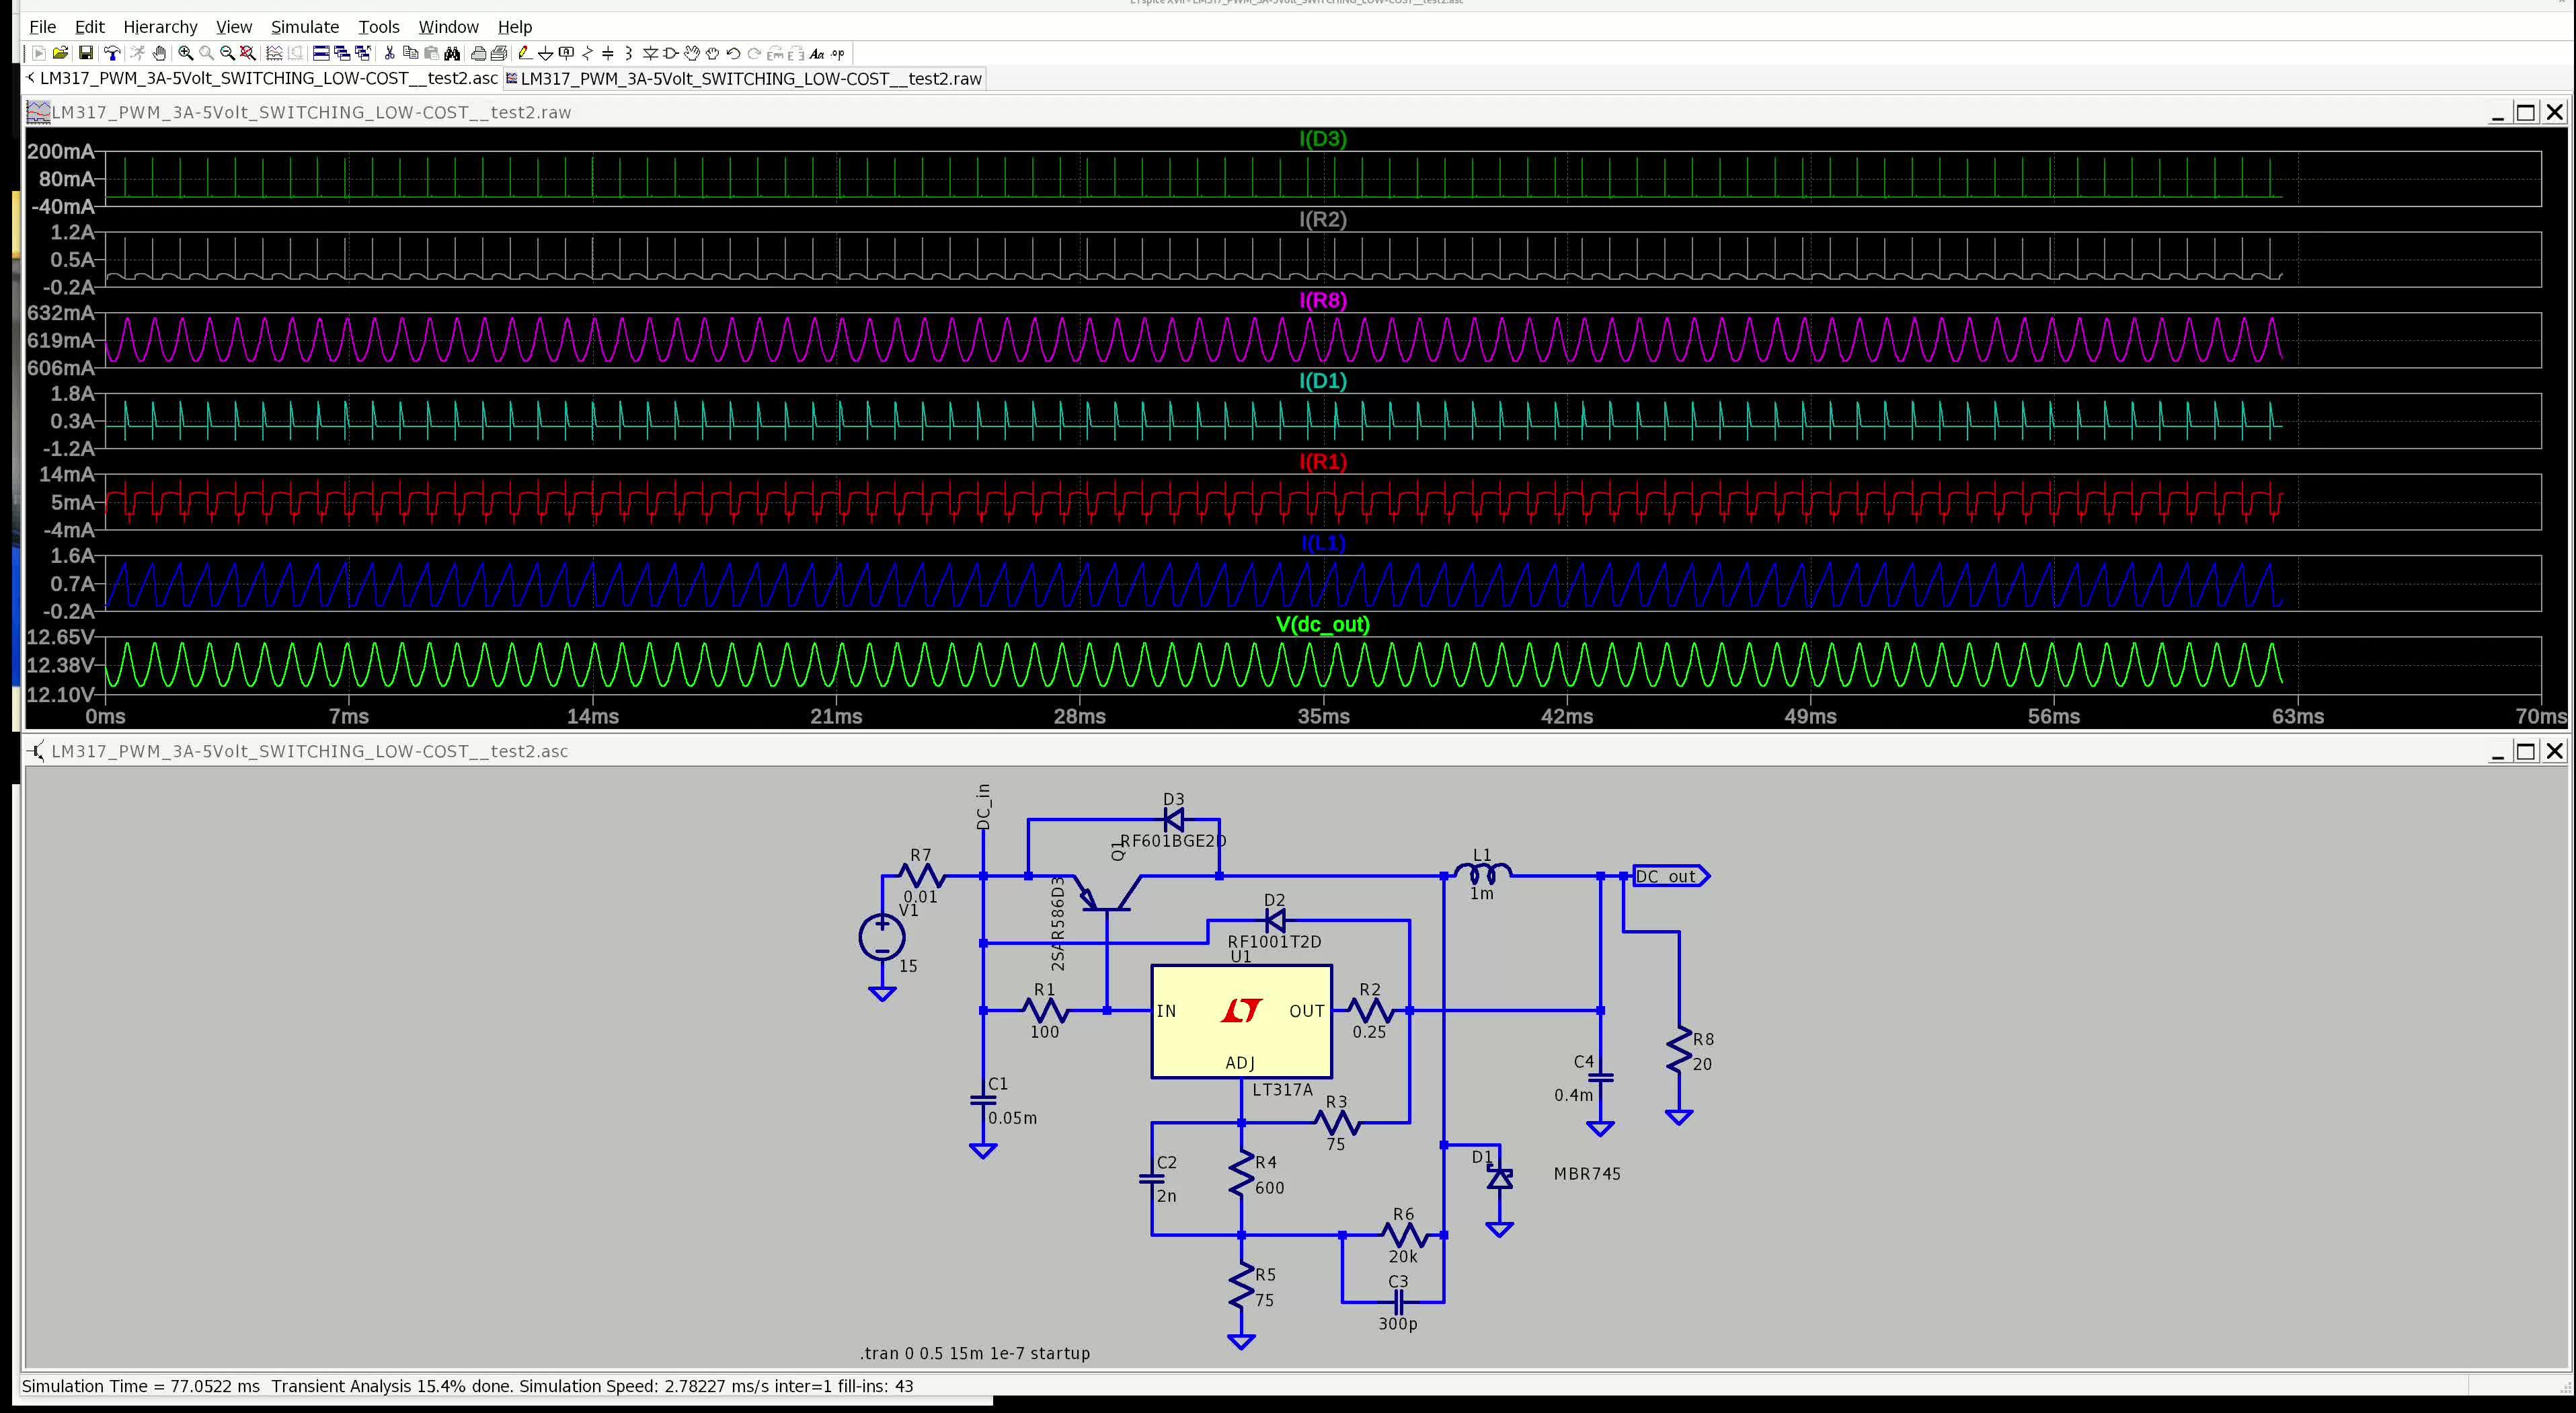Click the Open file folder icon
Screen dimensions: 2576x1413
point(61,53)
